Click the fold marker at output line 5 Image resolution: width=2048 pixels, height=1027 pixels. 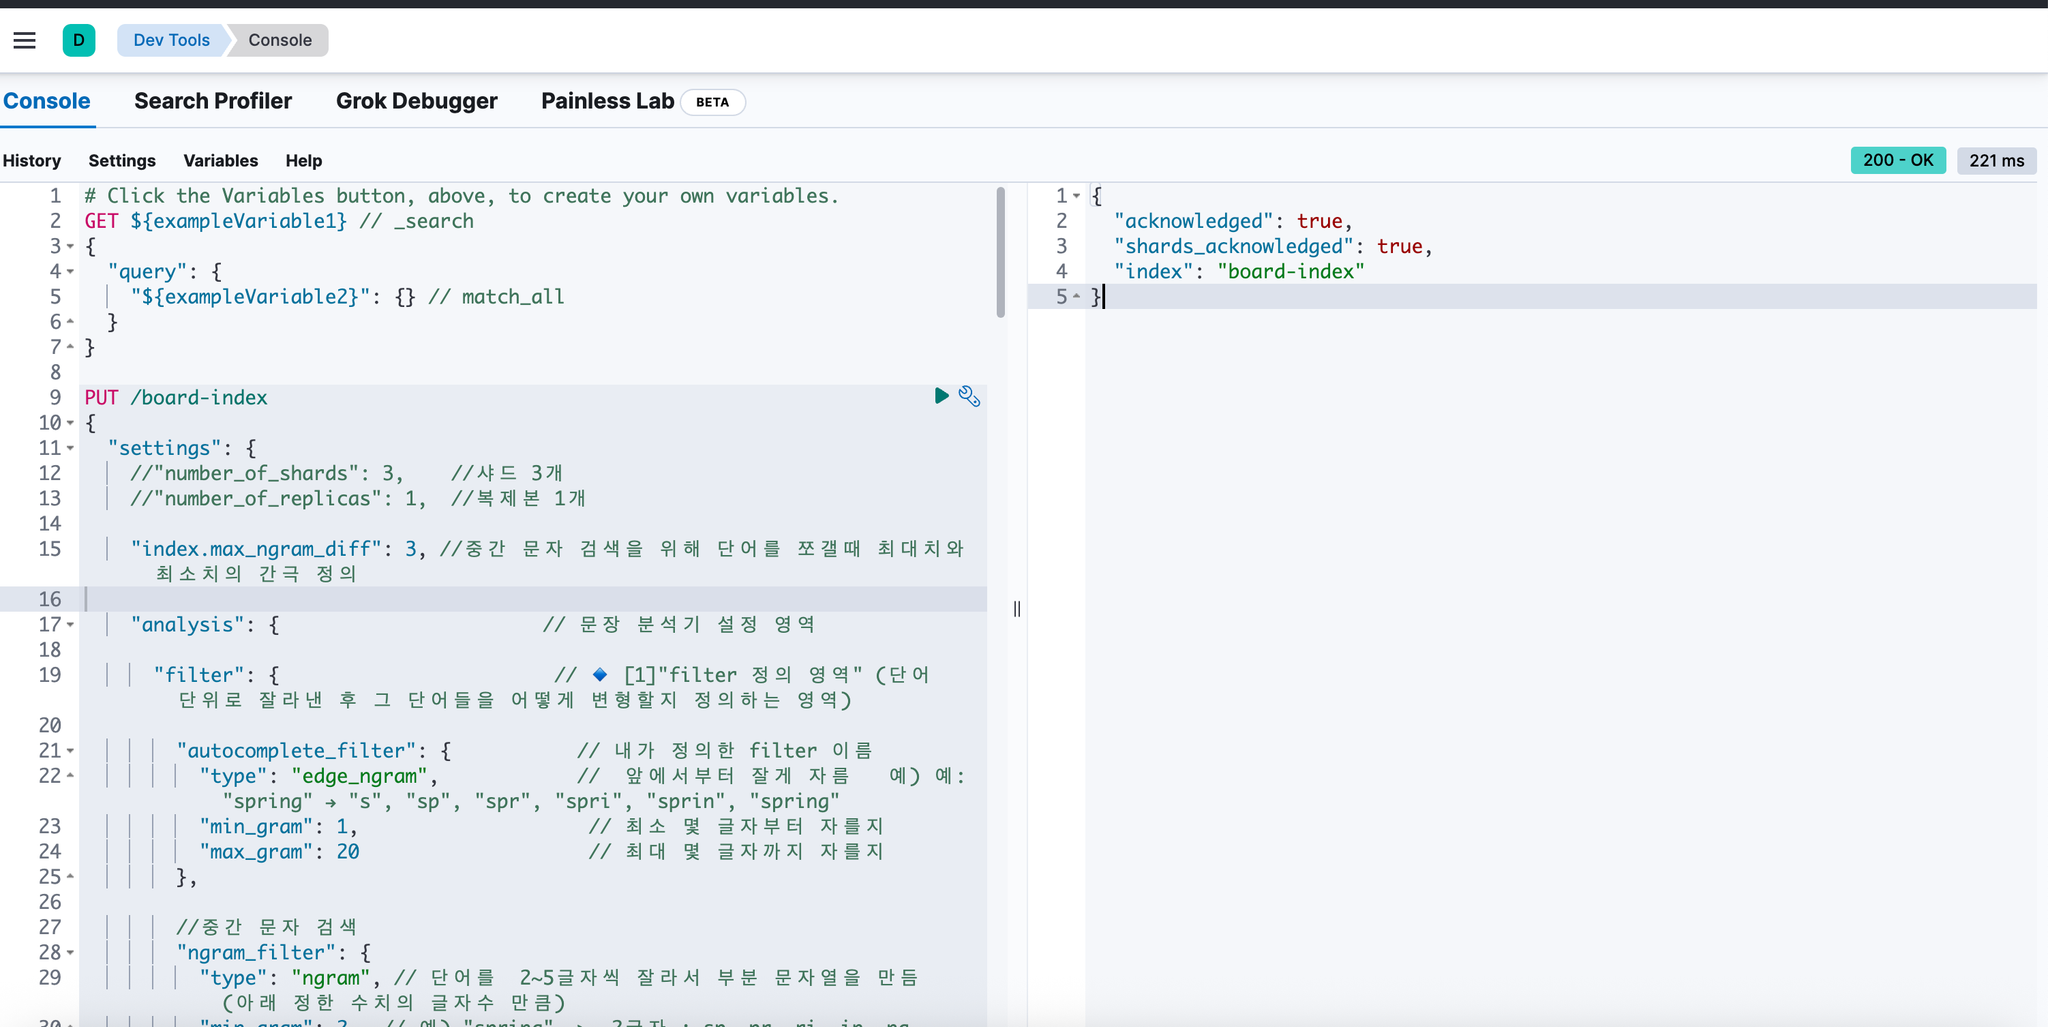click(x=1076, y=296)
